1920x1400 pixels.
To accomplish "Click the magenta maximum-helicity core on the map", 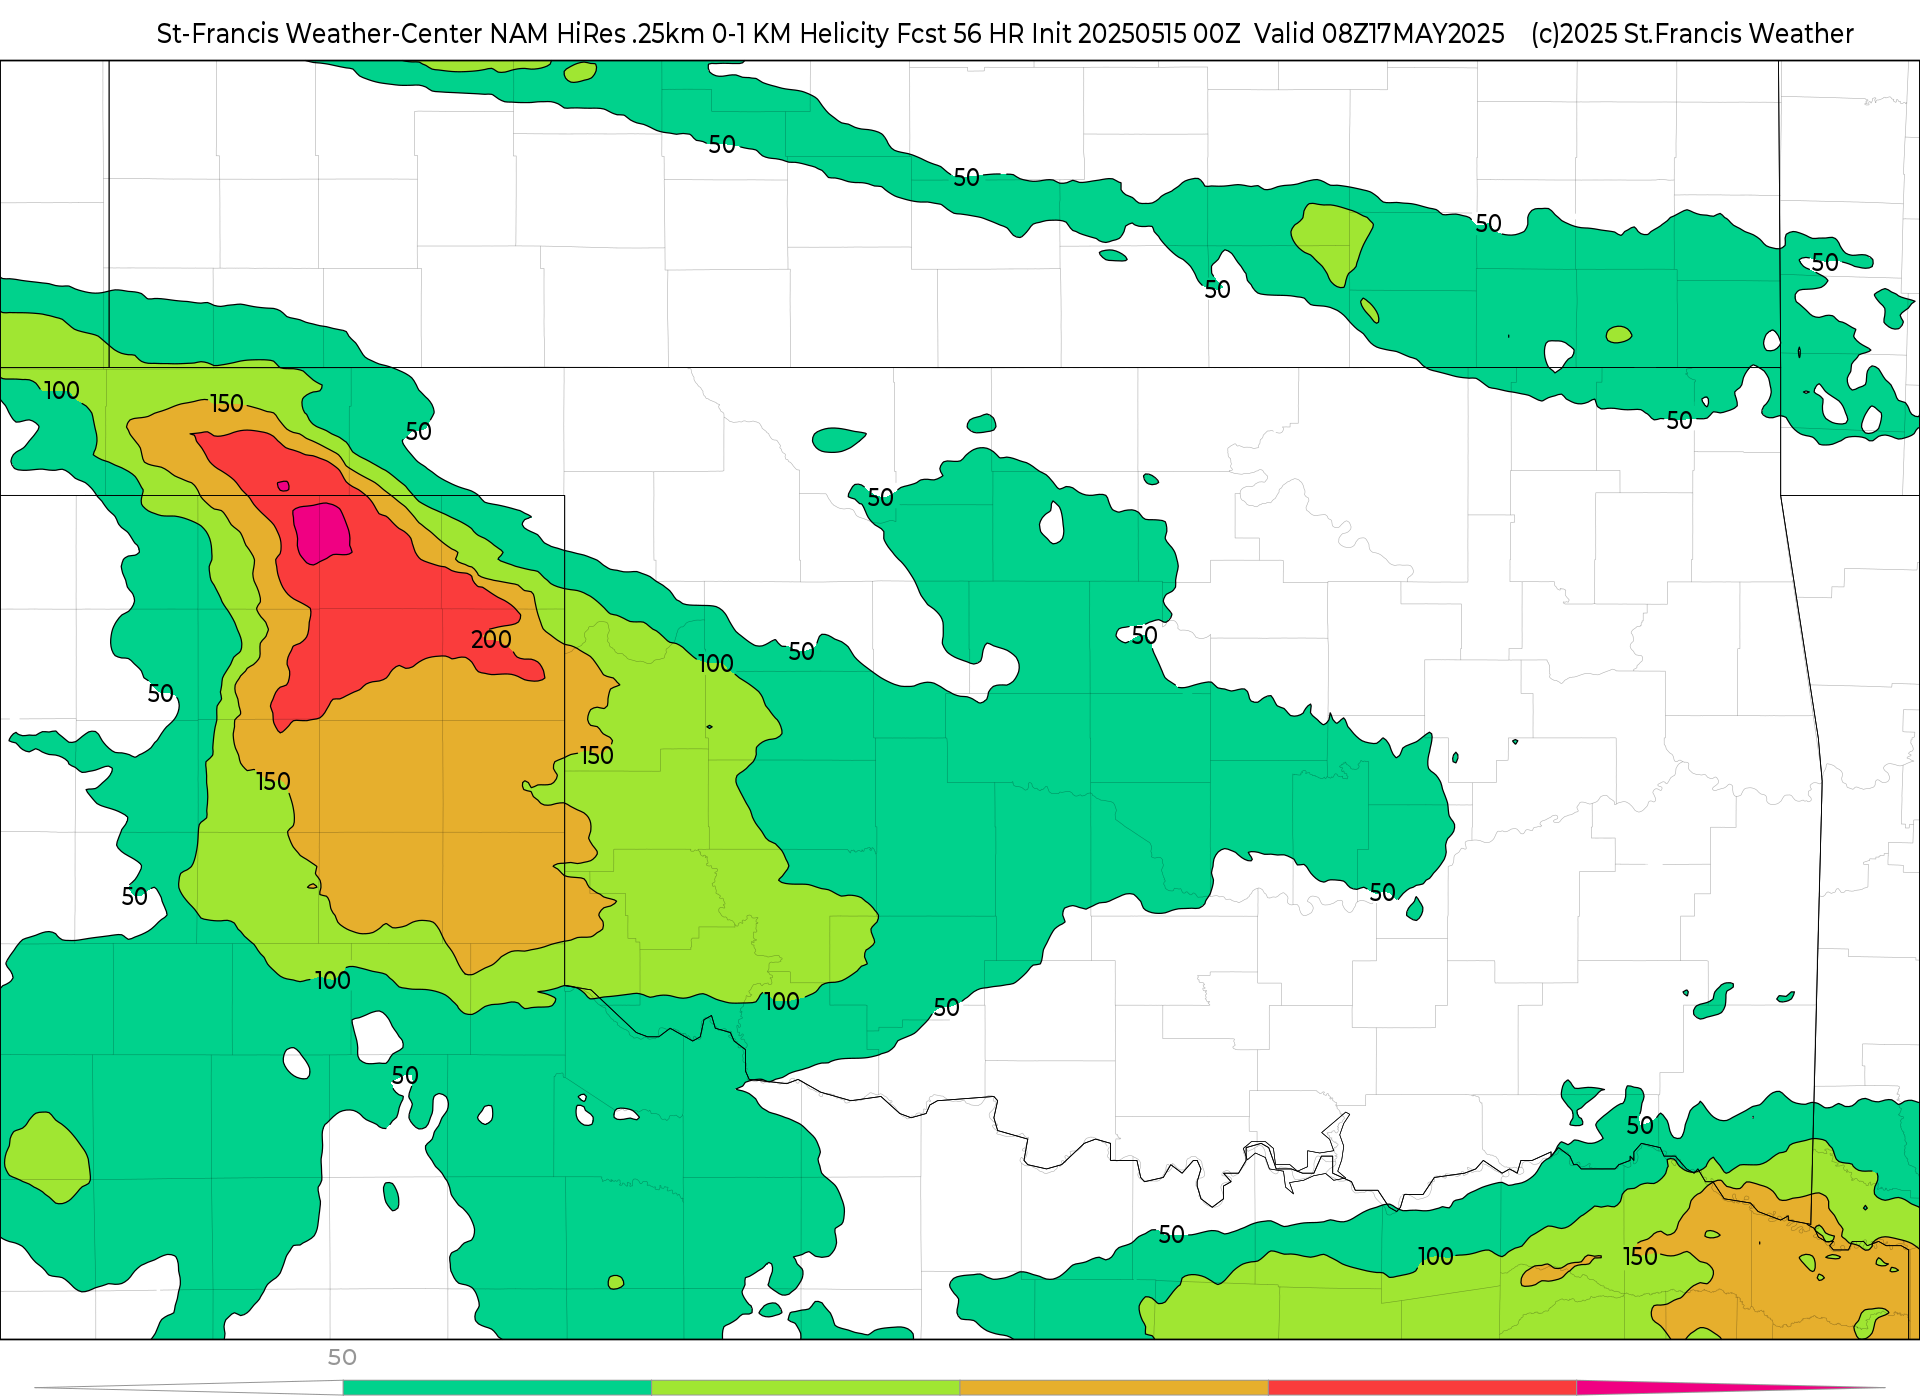I will (321, 533).
